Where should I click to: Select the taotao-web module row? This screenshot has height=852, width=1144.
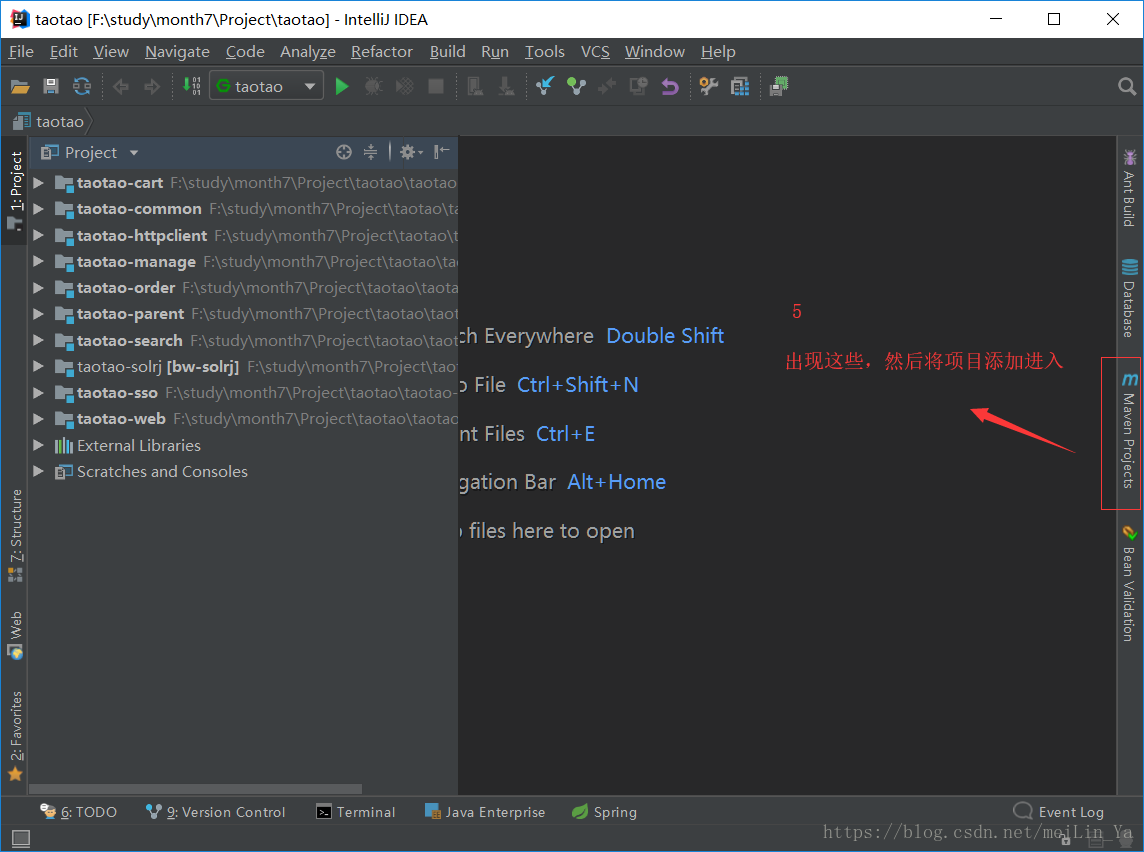click(244, 419)
